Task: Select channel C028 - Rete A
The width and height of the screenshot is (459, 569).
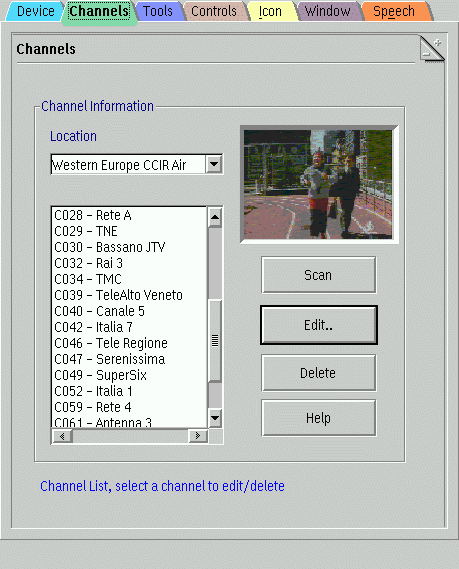Action: coord(130,216)
